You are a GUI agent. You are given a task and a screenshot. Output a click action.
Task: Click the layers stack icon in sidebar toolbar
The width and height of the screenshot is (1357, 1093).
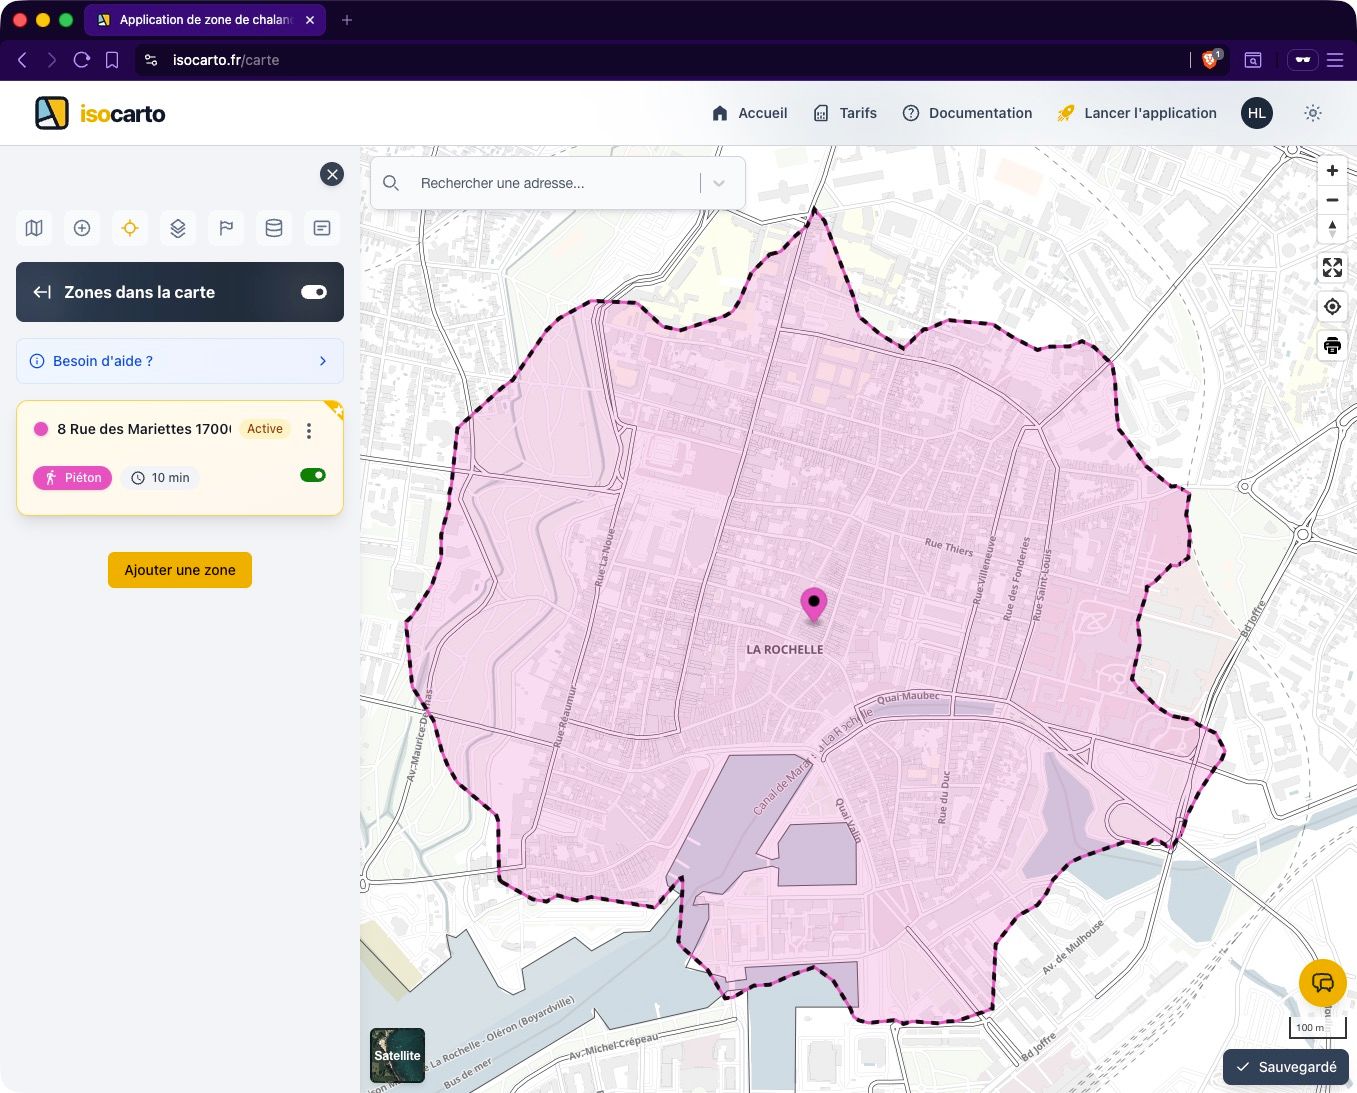pos(178,228)
